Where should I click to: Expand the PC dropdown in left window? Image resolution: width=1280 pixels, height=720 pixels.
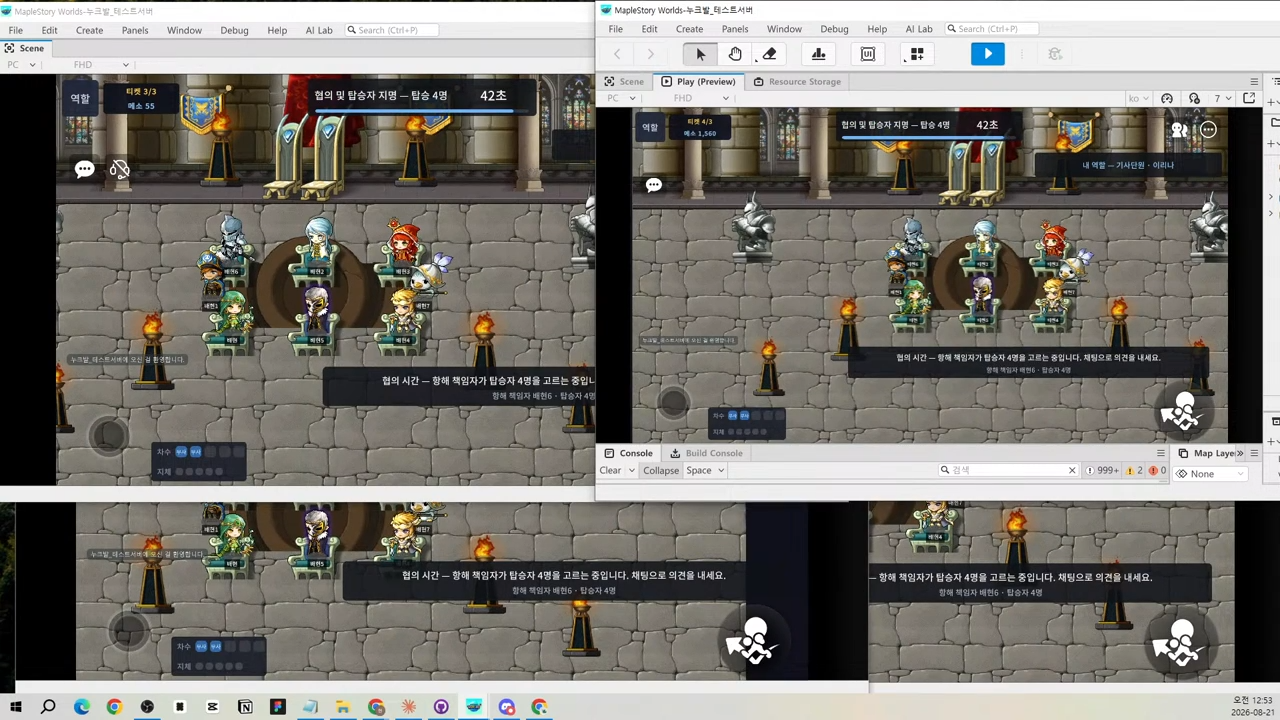pyautogui.click(x=21, y=65)
